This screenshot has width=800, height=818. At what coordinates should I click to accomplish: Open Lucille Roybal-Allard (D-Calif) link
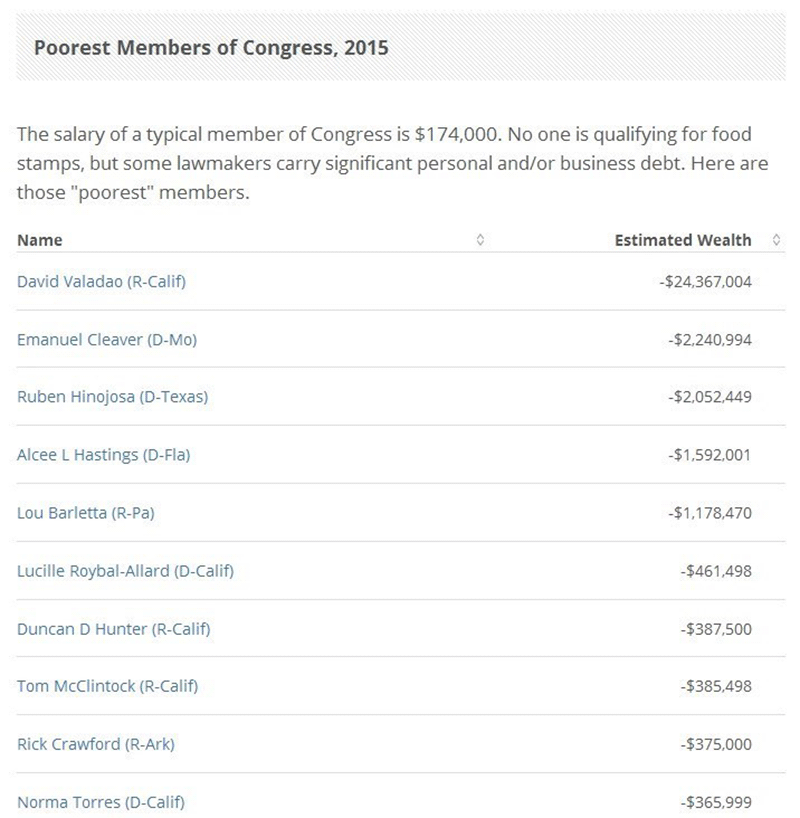pos(125,571)
